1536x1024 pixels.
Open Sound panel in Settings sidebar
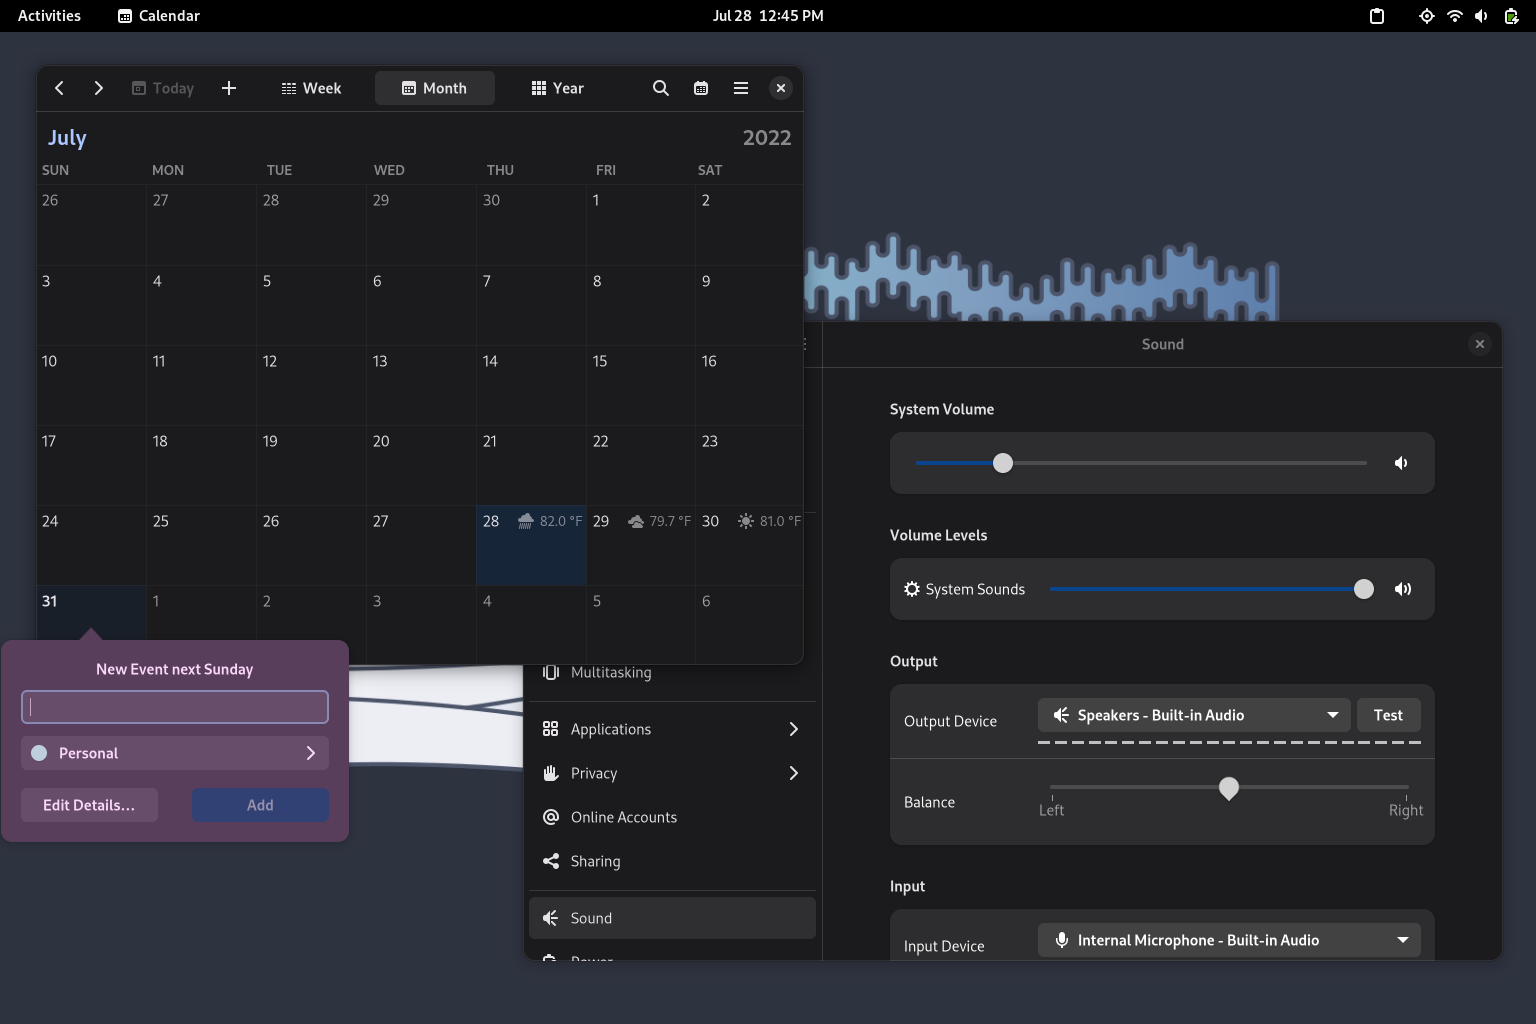672,918
